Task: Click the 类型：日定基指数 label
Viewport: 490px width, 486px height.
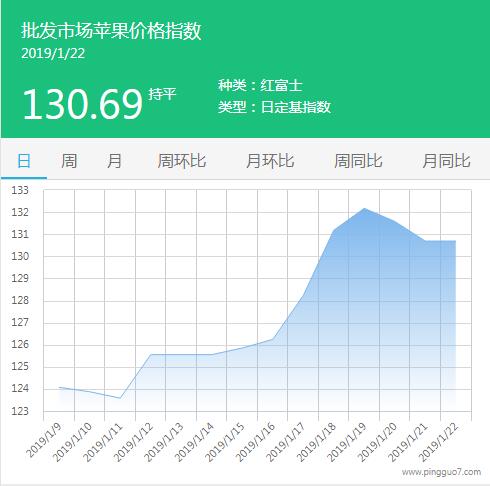Action: 274,107
